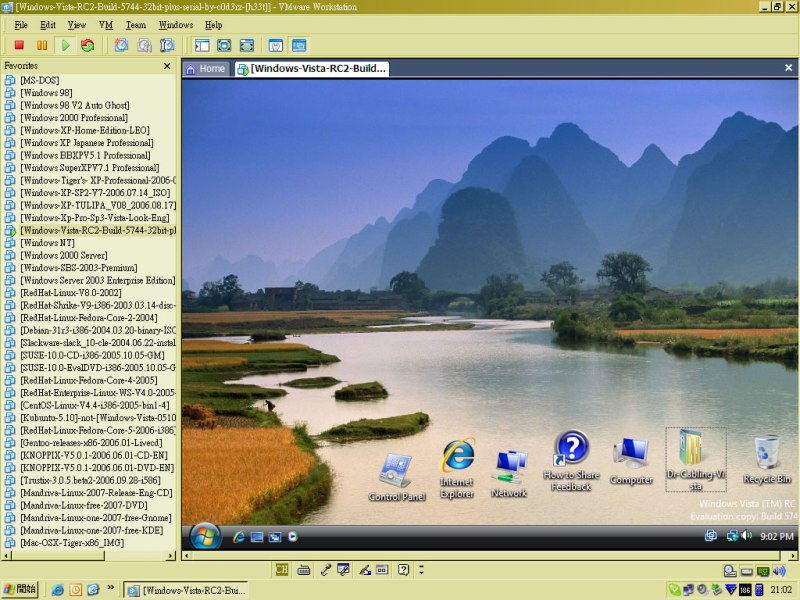Image resolution: width=800 pixels, height=600 pixels.
Task: Select [Windows-SBS-2003-Premium] in Favorites
Action: click(x=79, y=268)
